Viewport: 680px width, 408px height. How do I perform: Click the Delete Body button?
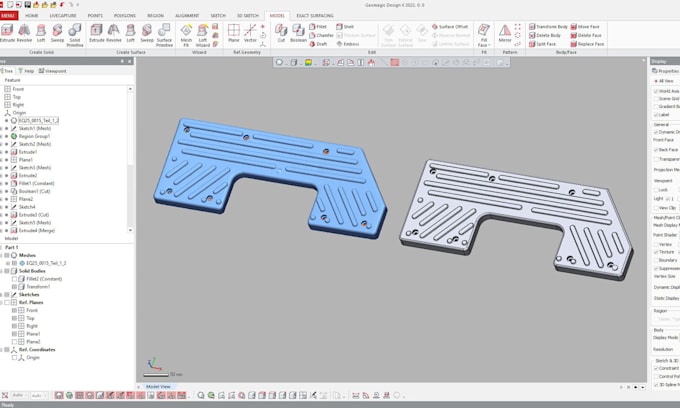coord(545,35)
